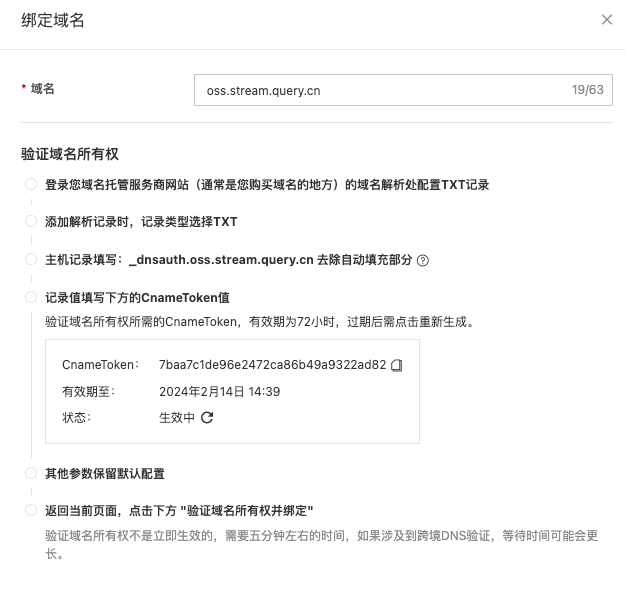Screen dimensions: 625x599
Task: Select step circle for 添加解析记录时
Action: tap(31, 222)
